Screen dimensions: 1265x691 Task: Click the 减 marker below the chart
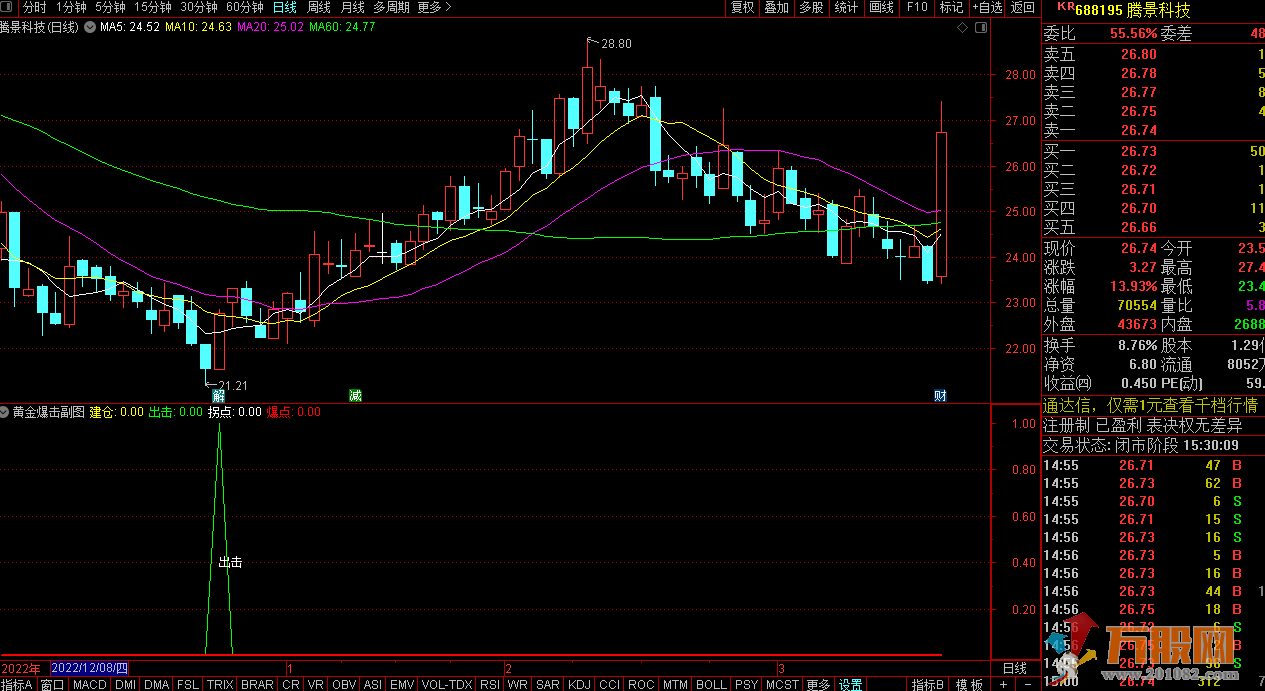(355, 396)
